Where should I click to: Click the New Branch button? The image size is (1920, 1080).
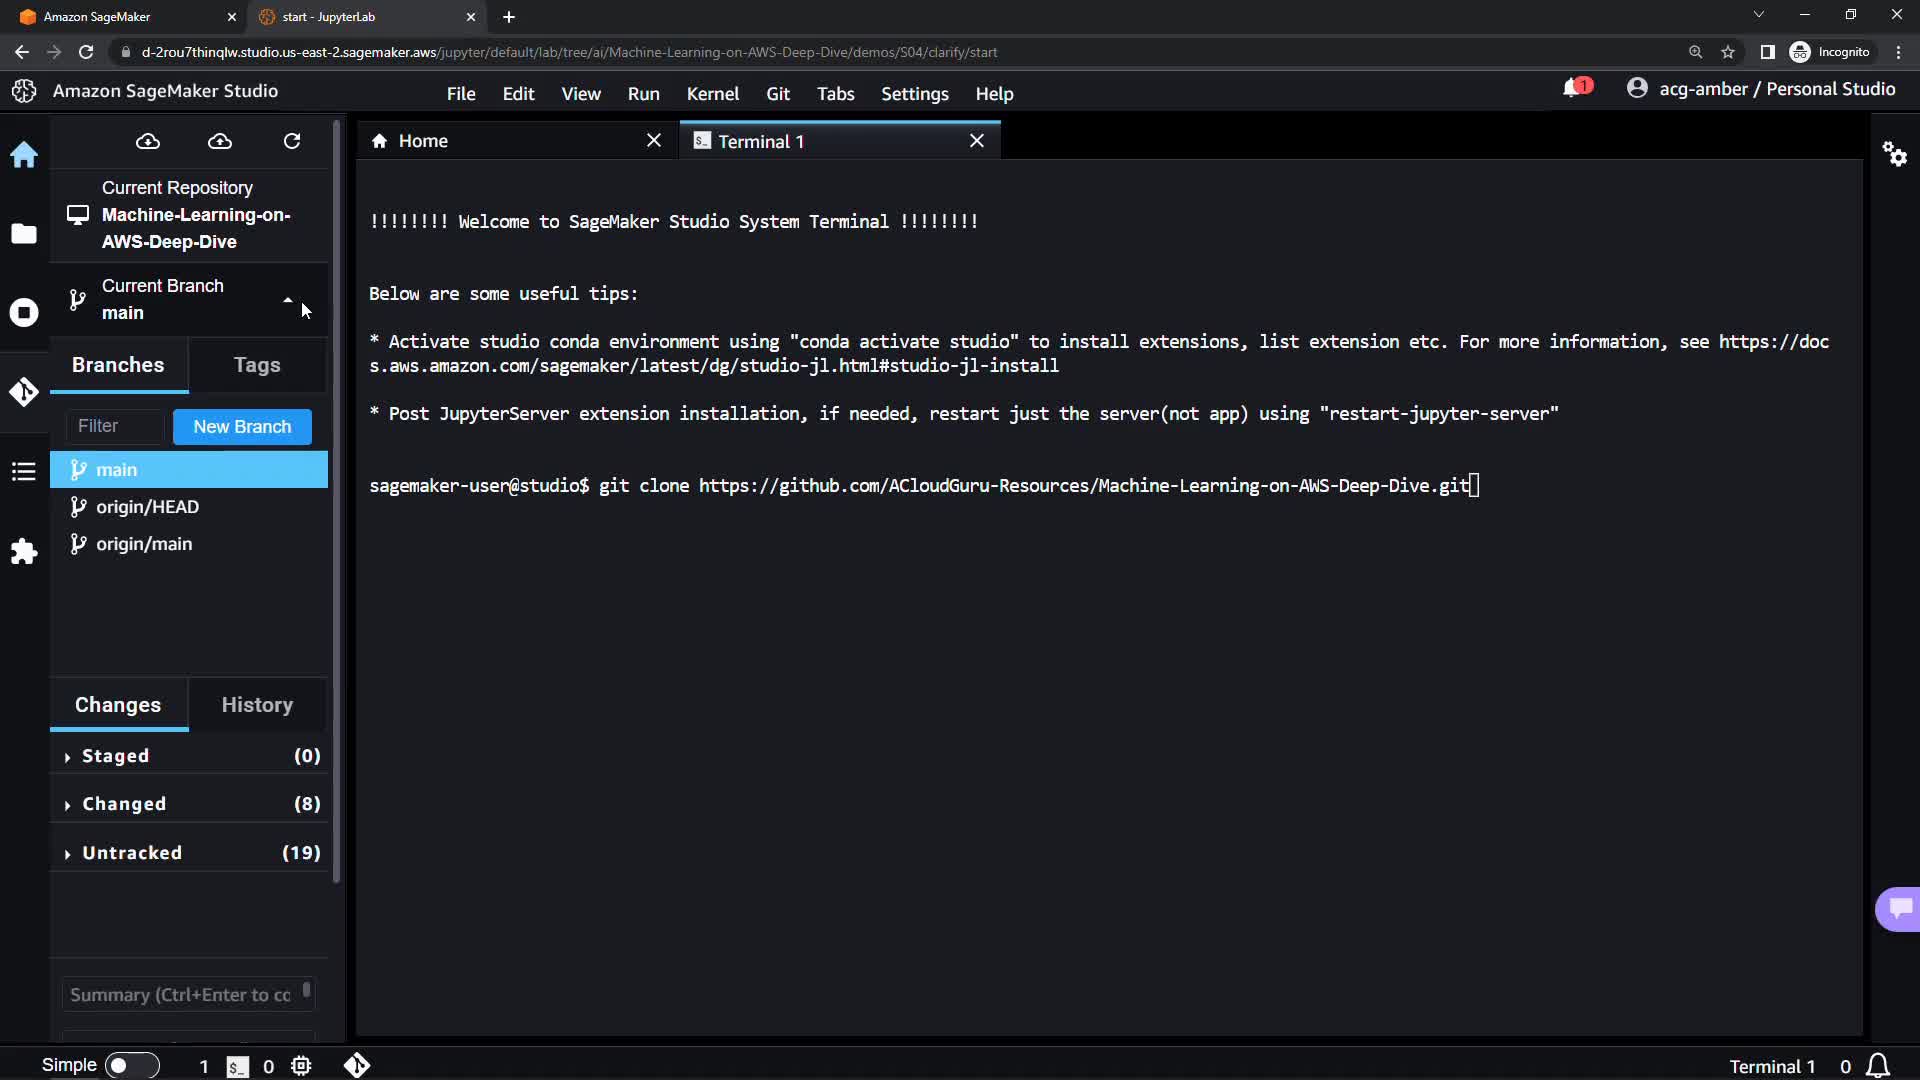[242, 427]
